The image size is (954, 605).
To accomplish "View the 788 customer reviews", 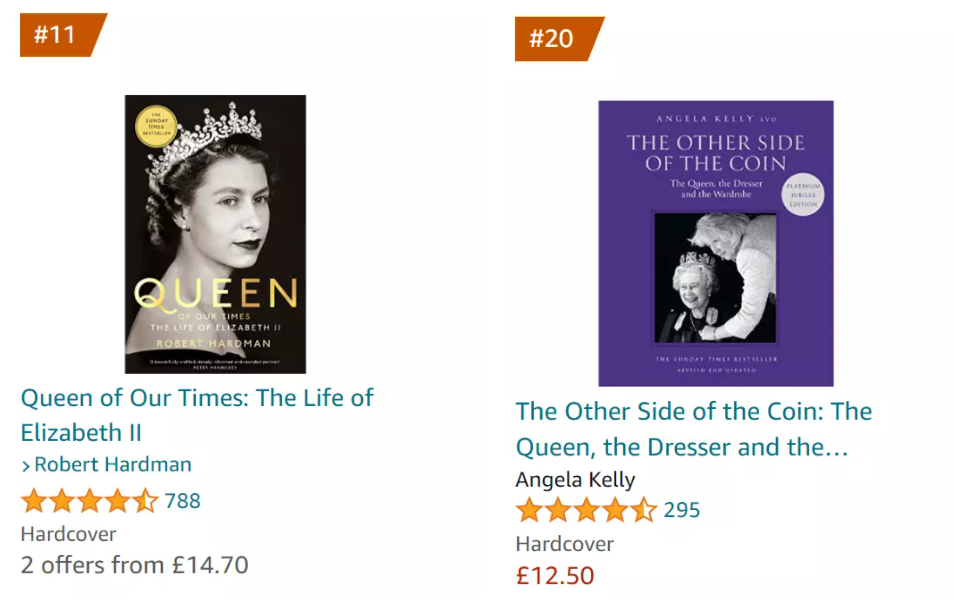I will point(183,501).
